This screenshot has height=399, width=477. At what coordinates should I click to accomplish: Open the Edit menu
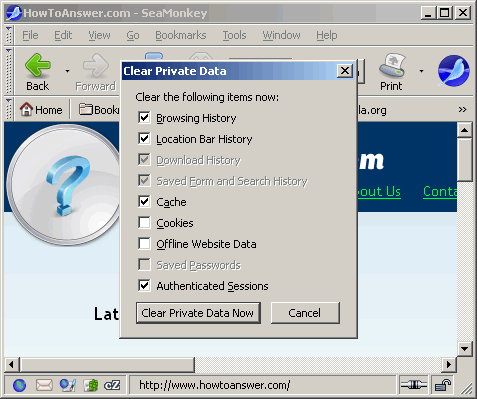click(63, 35)
